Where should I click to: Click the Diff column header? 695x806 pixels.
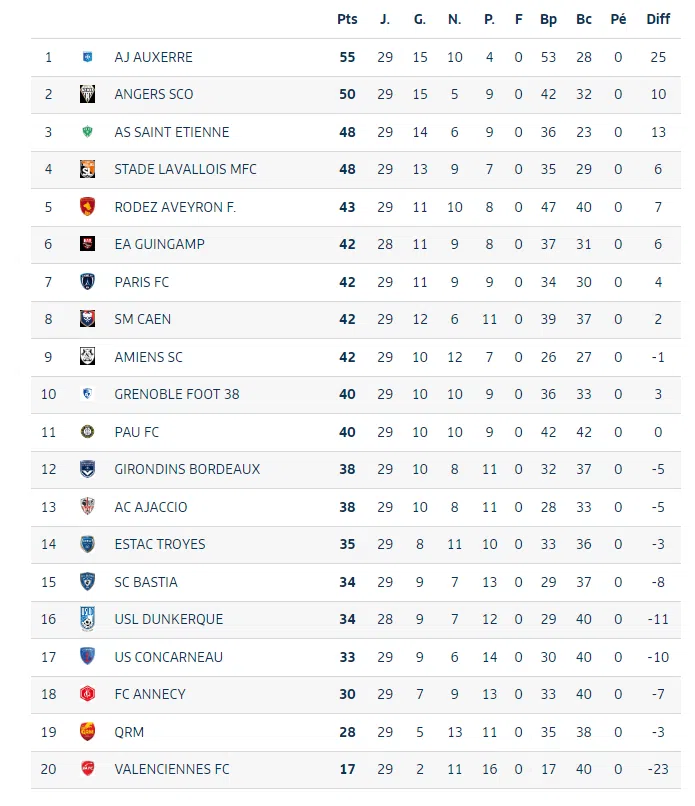(658, 19)
